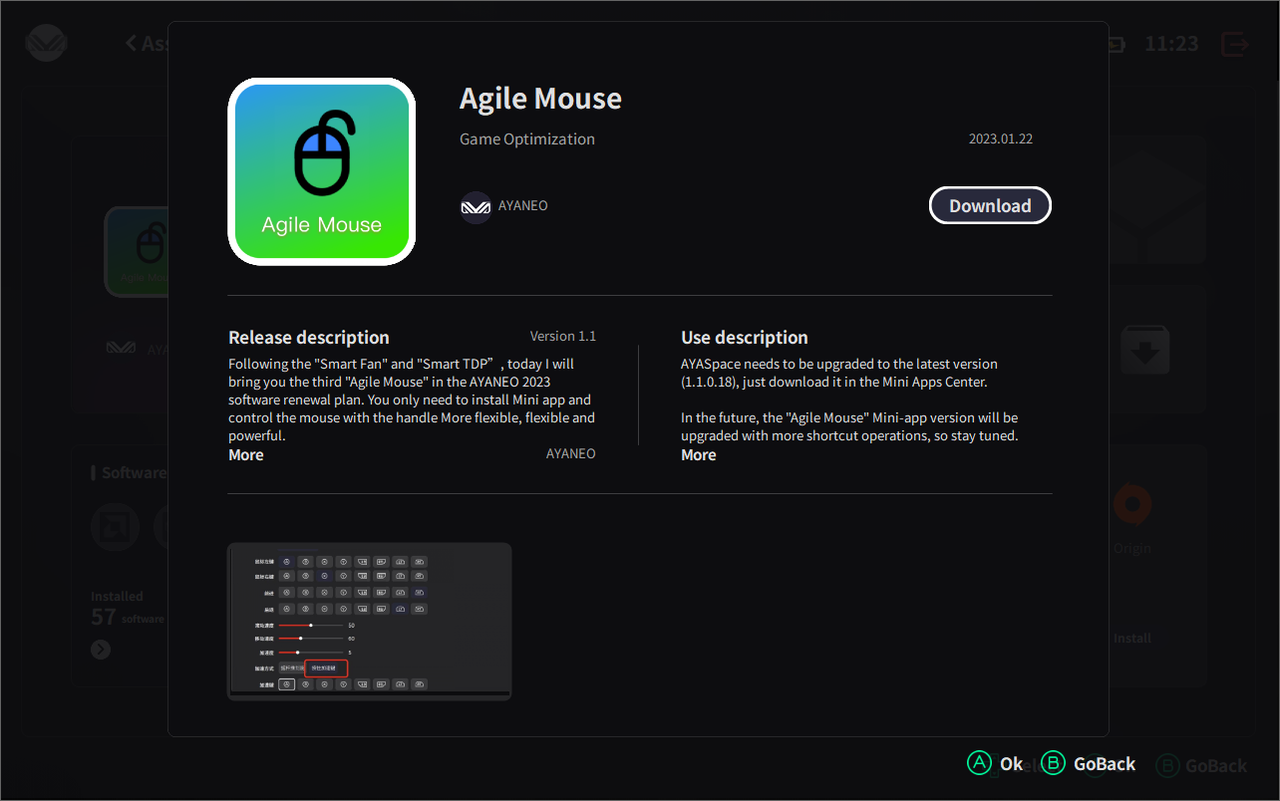Click the AYANEO author text under release notes

[x=571, y=454]
